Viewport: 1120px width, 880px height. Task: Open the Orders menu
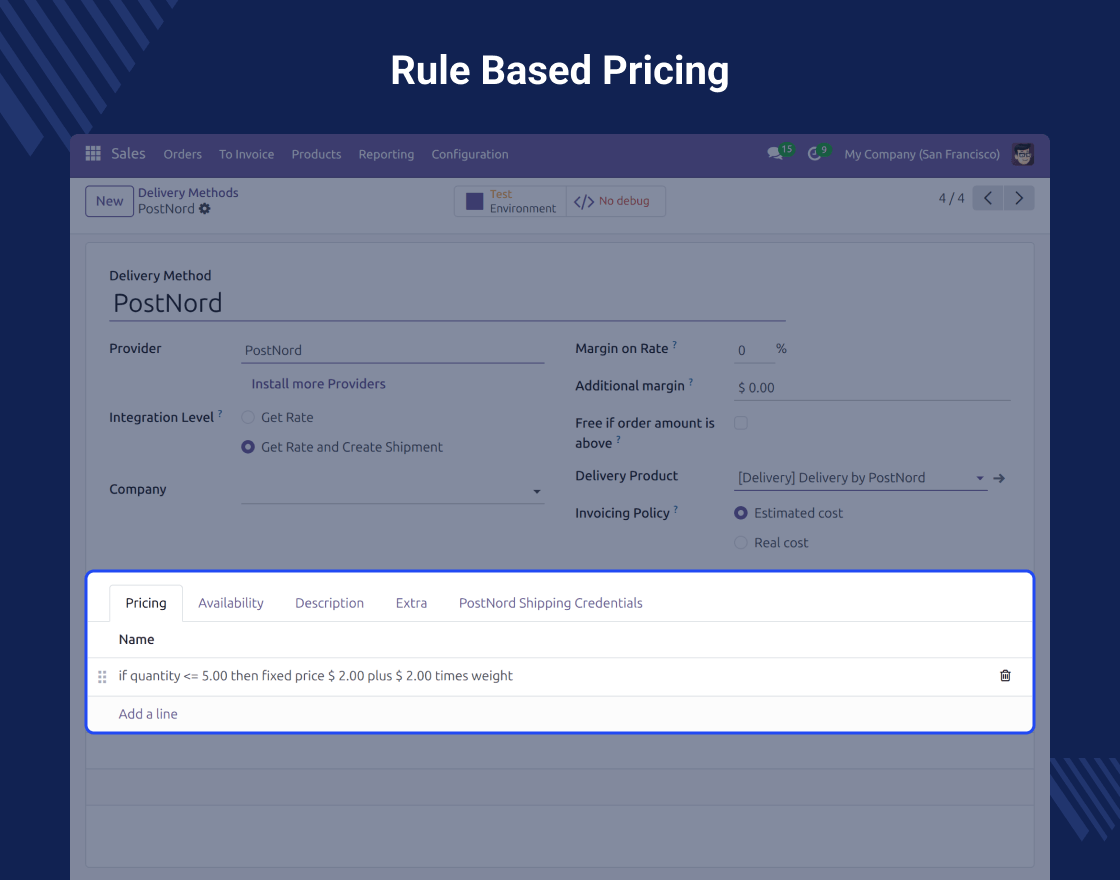point(182,154)
